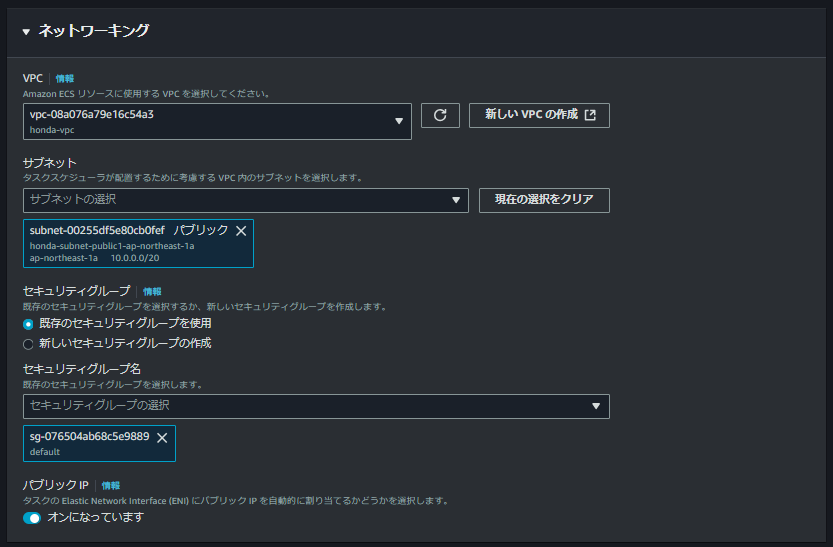This screenshot has height=547, width=833.
Task: Open the サブネットの選択 dropdown
Action: (x=245, y=200)
